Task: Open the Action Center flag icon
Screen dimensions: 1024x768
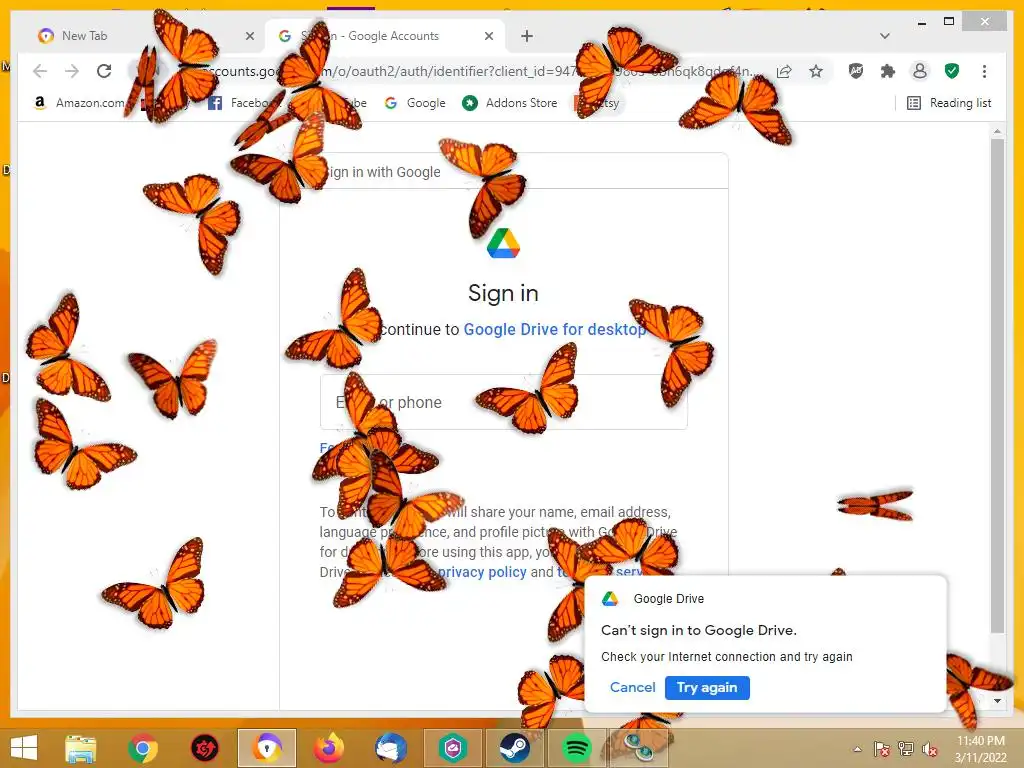Action: click(x=881, y=749)
